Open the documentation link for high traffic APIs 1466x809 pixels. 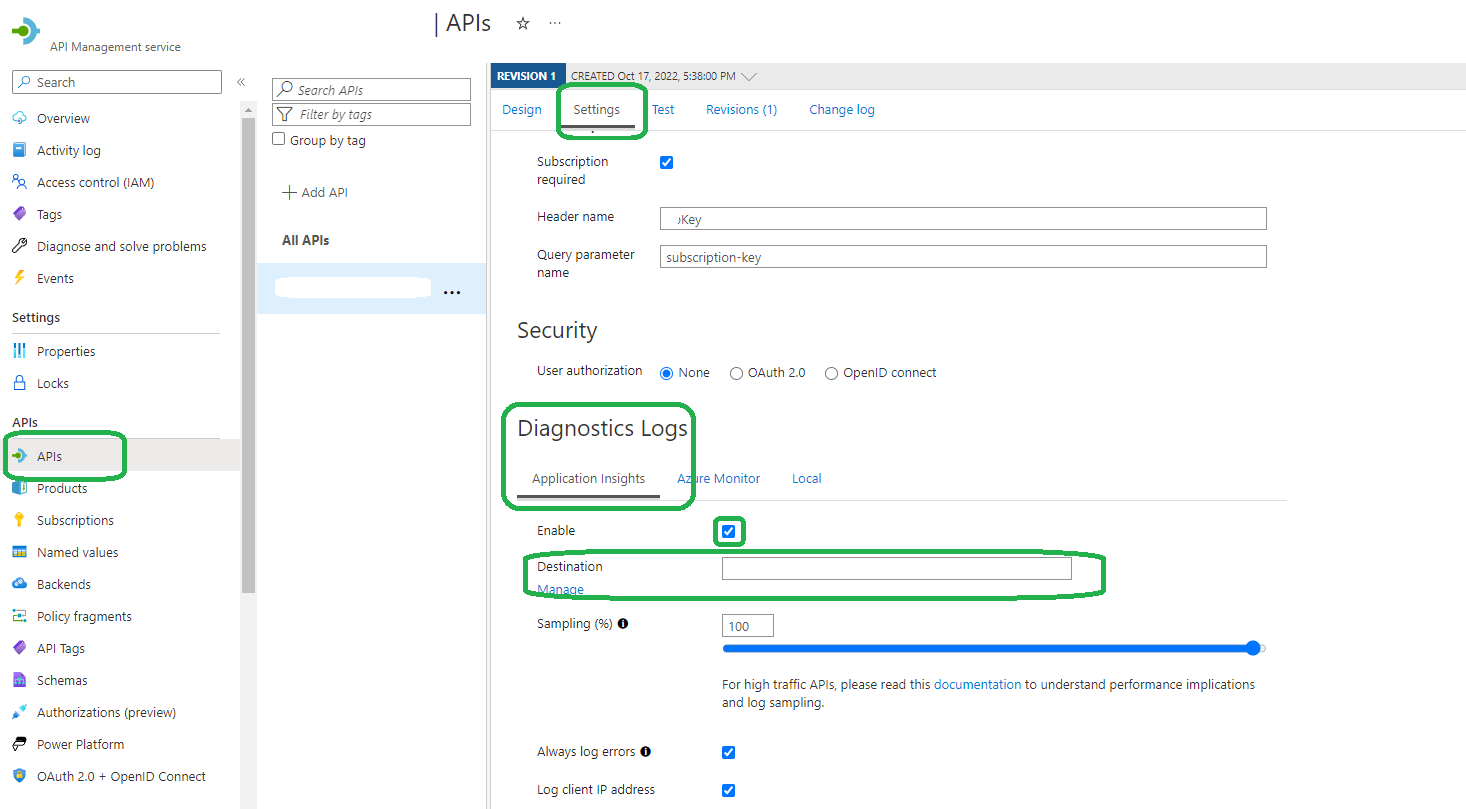[x=978, y=685]
